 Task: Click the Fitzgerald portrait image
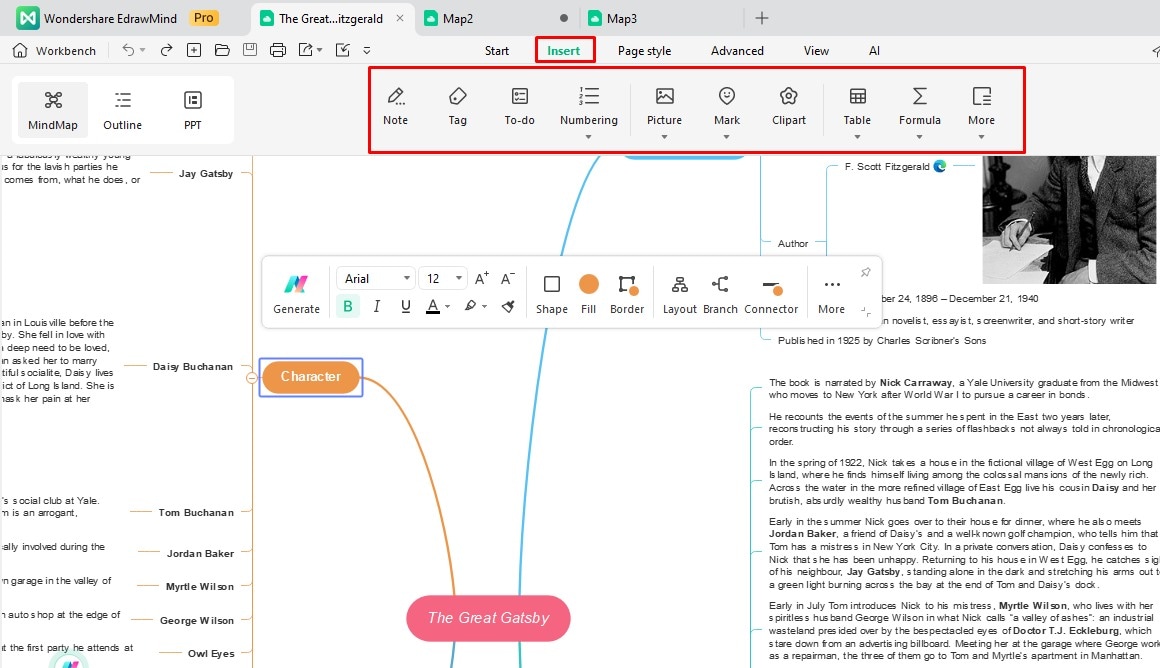(x=1069, y=220)
